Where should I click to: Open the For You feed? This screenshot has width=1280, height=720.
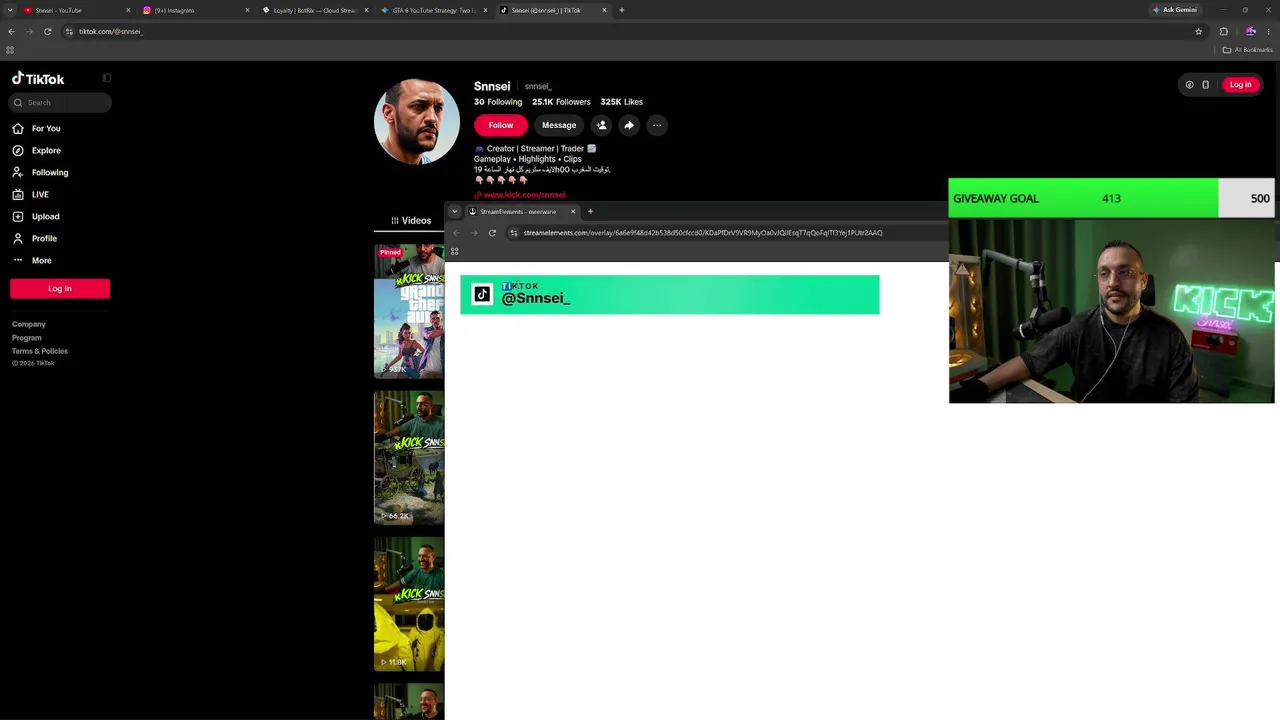click(x=36, y=128)
